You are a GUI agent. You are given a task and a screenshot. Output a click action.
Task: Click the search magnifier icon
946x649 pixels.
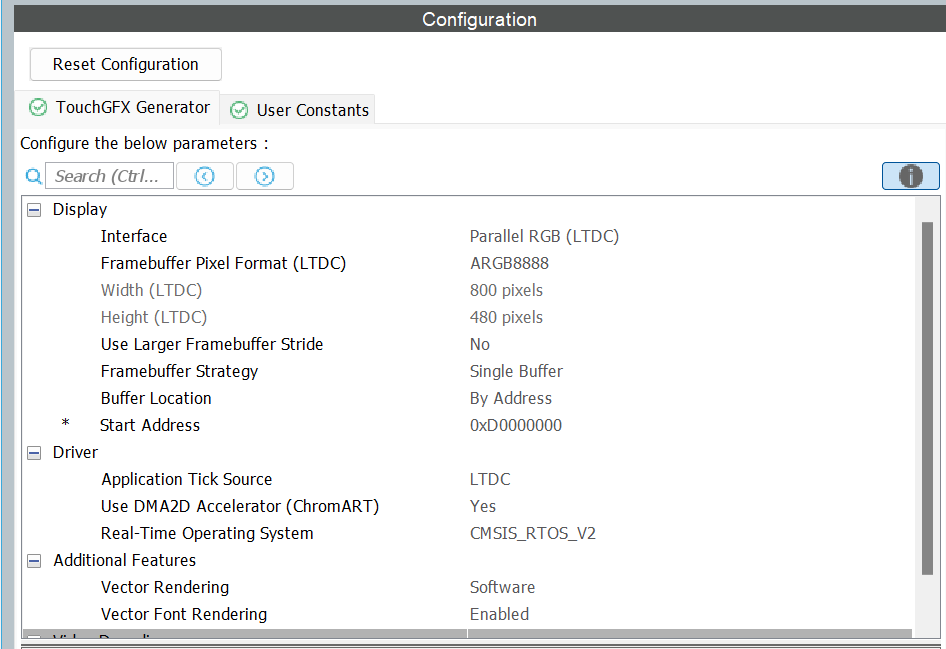click(33, 177)
